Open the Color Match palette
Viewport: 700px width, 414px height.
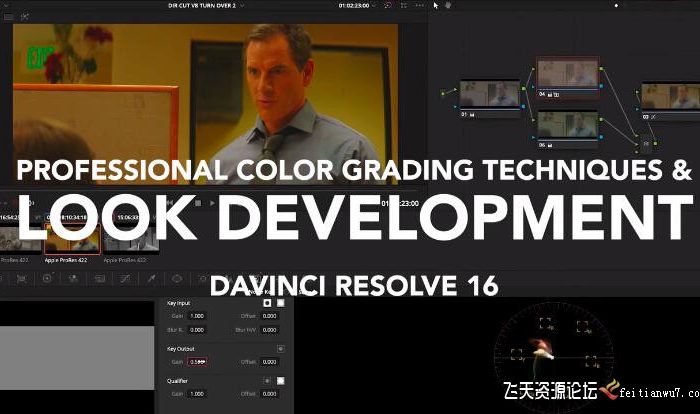click(x=21, y=279)
